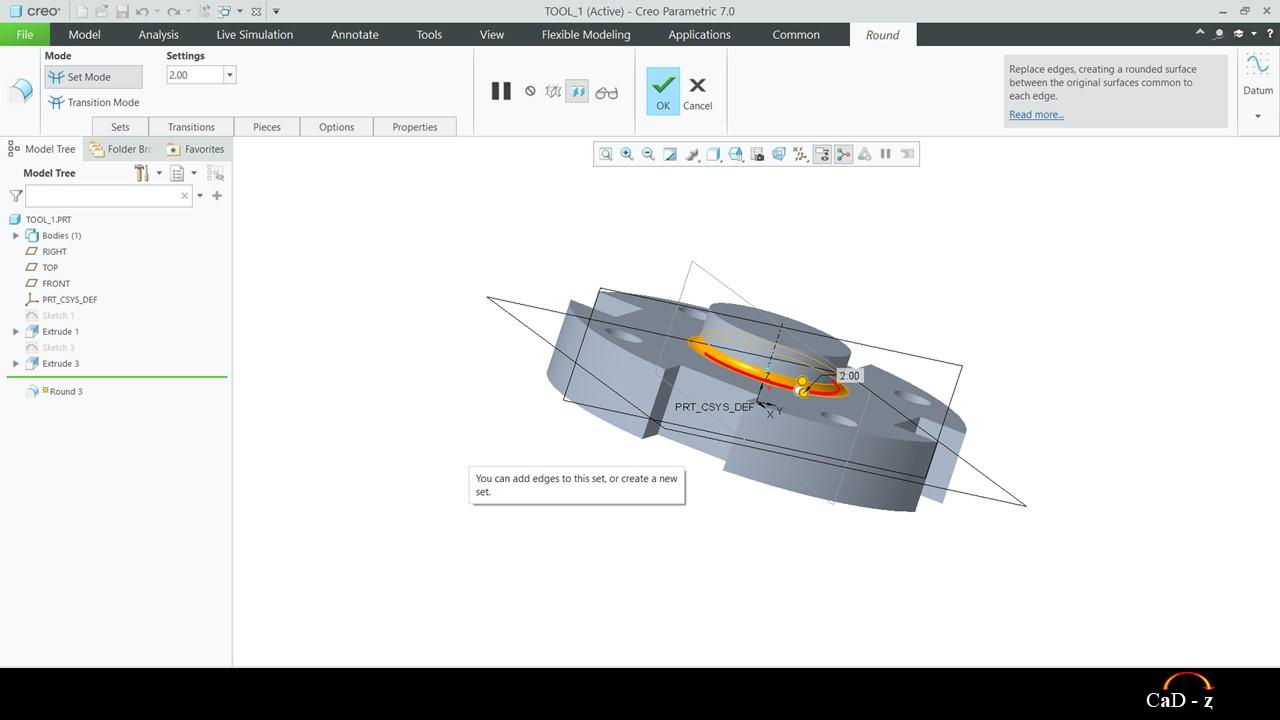
Task: Open model tree settings hammer icon
Action: pyautogui.click(x=142, y=173)
